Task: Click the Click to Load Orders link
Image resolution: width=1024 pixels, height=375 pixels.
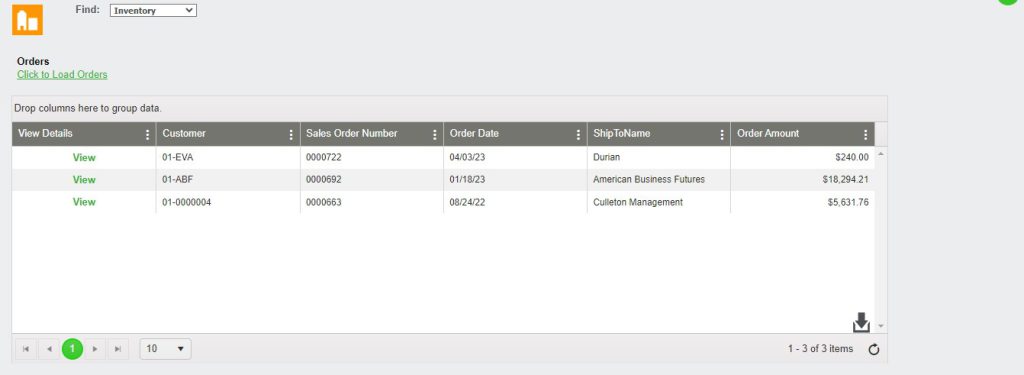Action: click(x=62, y=74)
